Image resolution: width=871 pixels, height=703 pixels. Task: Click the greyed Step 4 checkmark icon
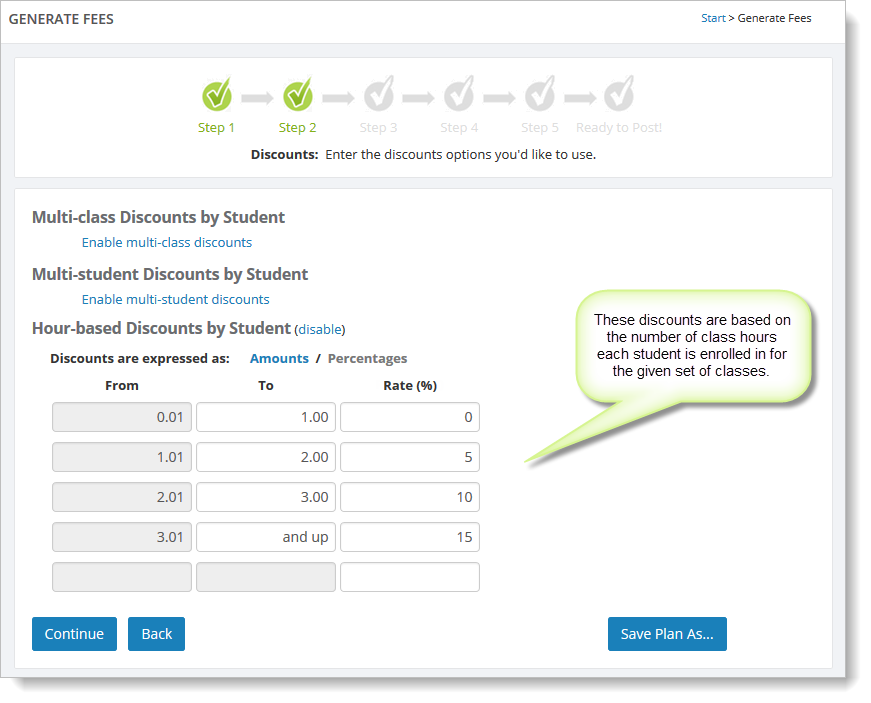pos(459,94)
